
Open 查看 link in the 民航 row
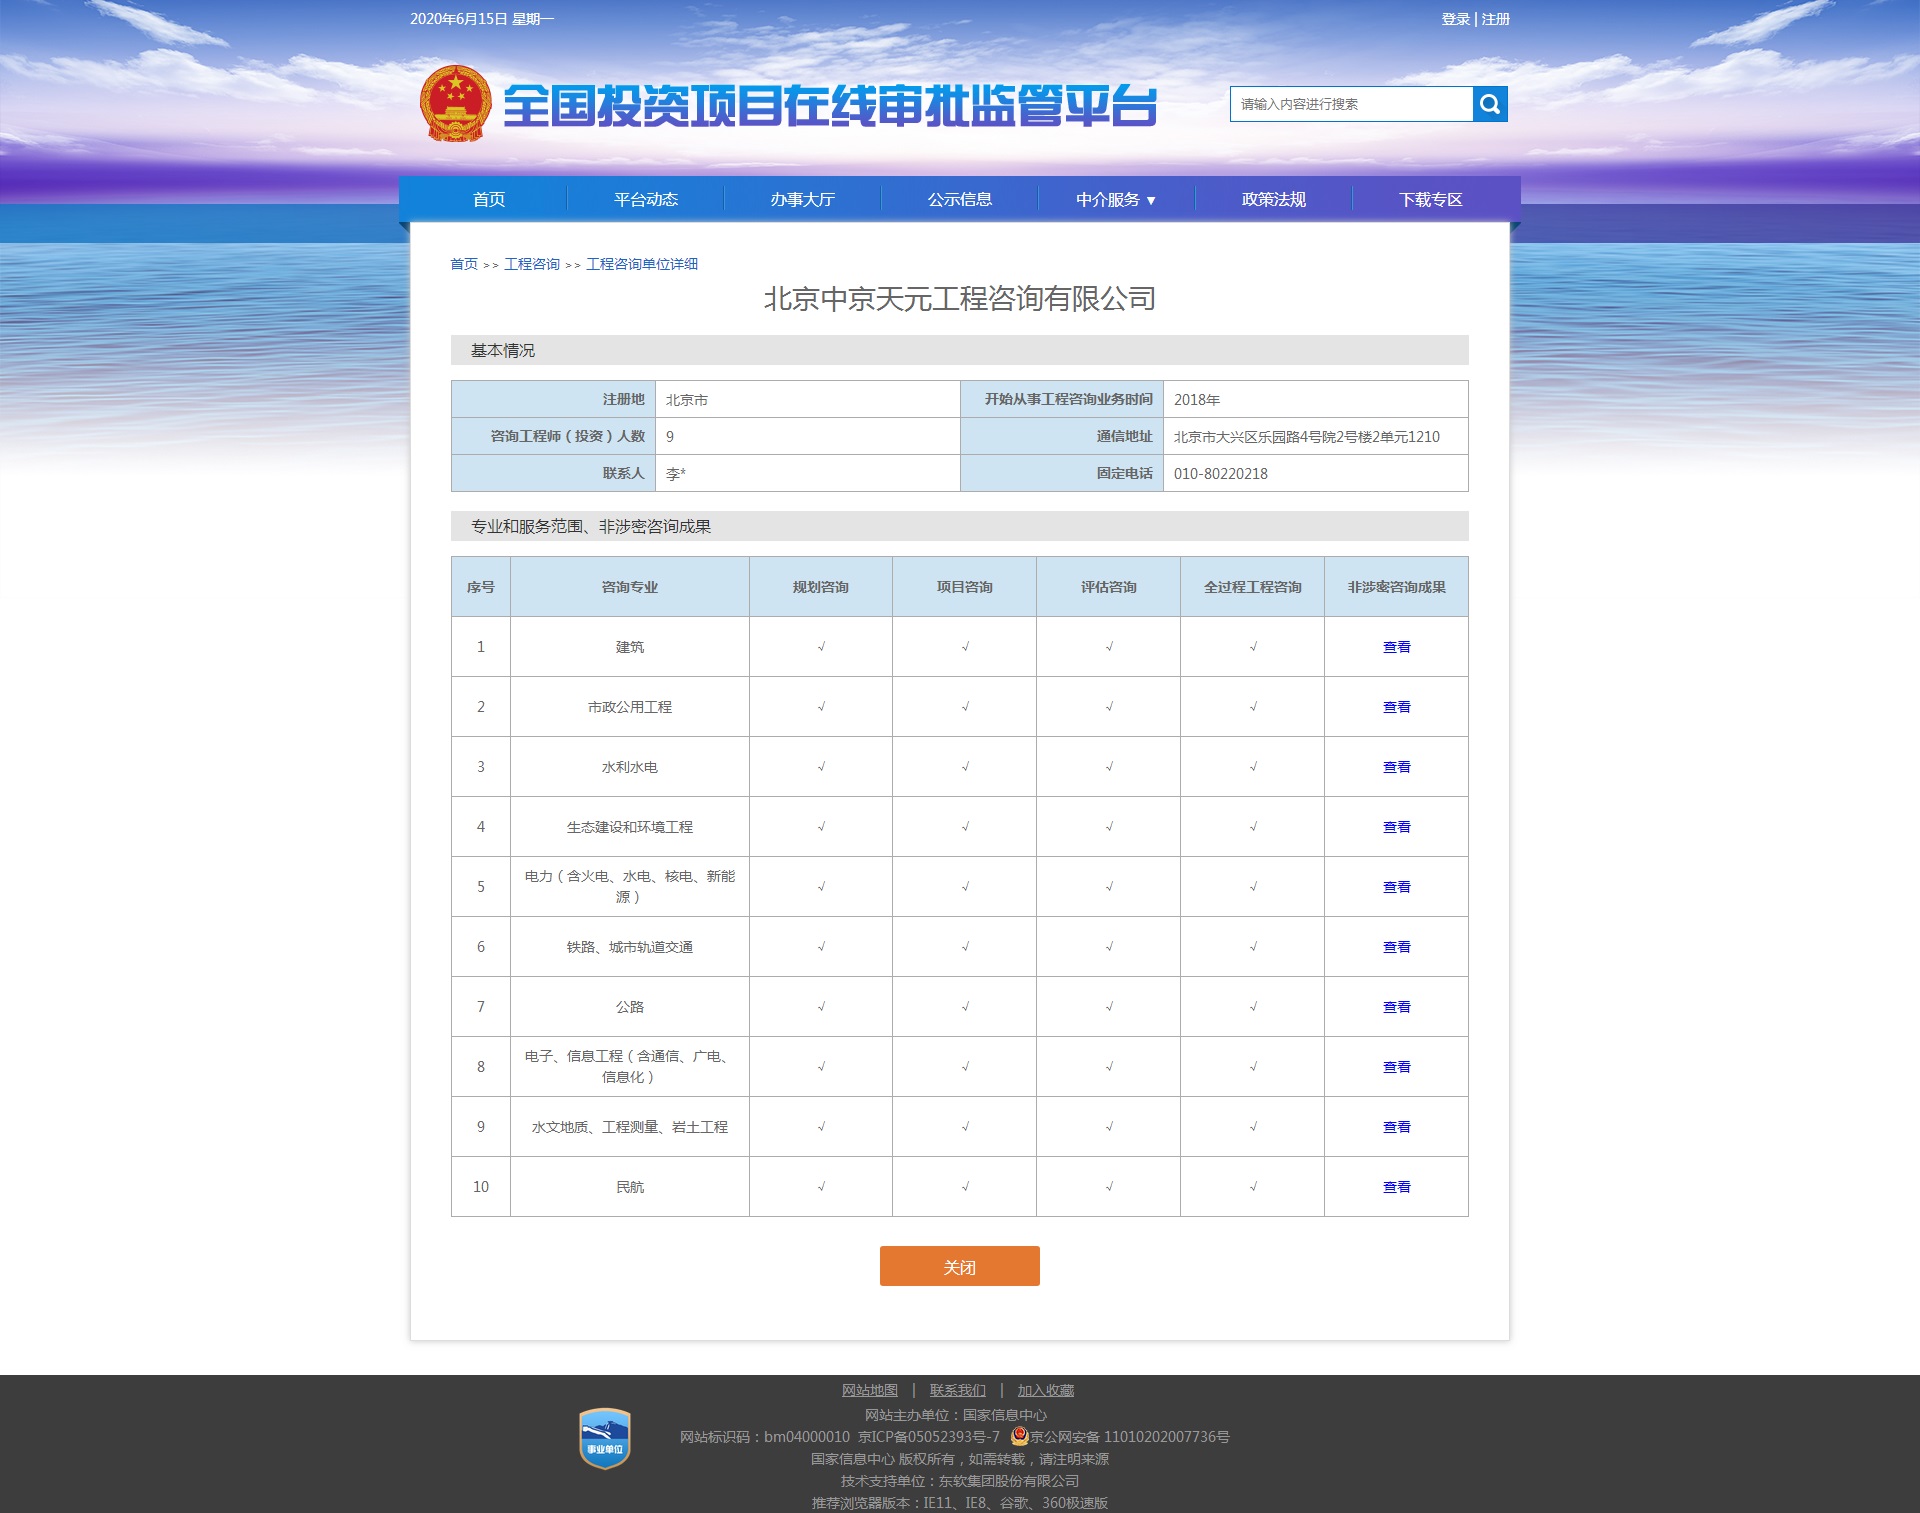[x=1396, y=1187]
